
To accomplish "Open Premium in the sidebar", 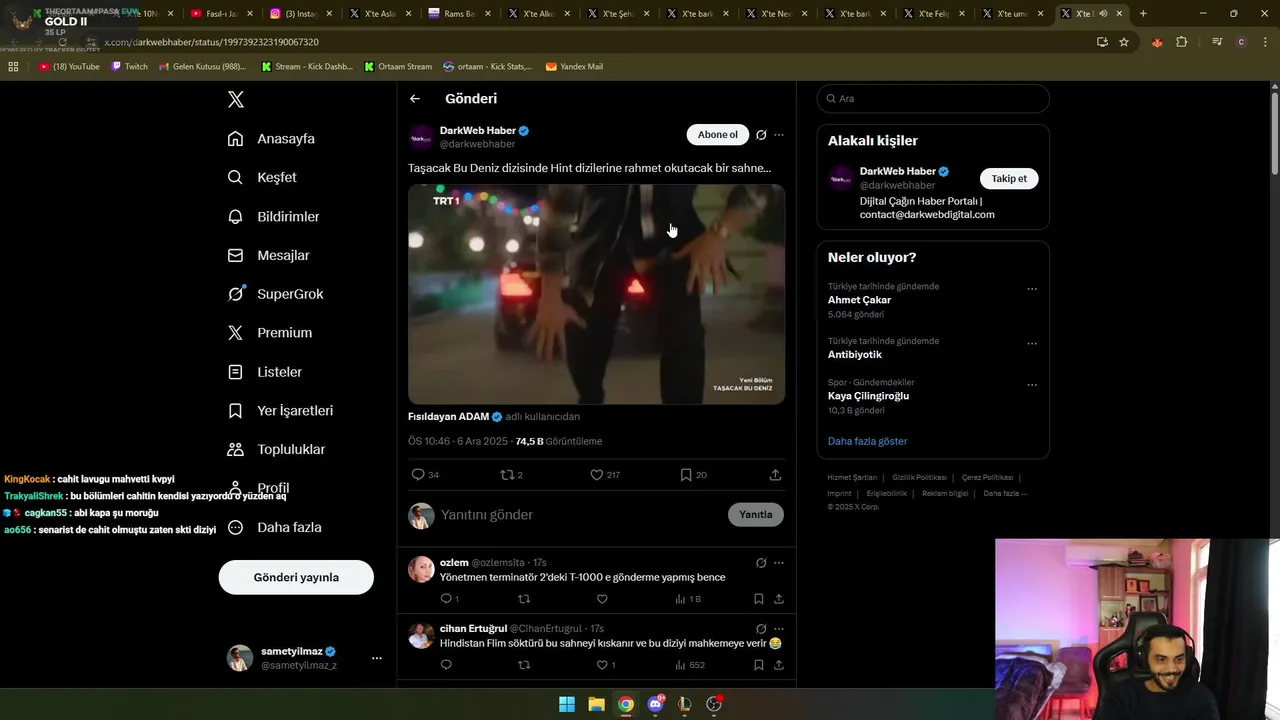I will (x=269, y=333).
